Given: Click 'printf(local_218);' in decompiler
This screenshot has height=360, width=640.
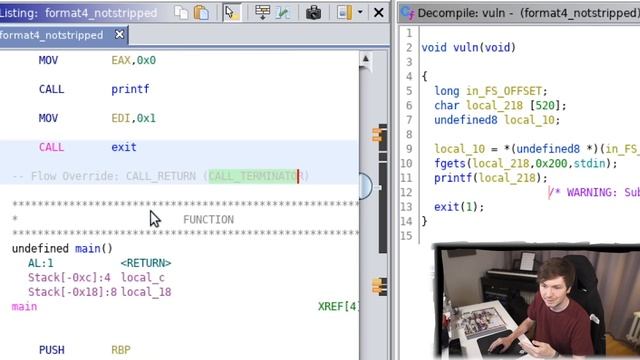Looking at the screenshot, I should (491, 178).
